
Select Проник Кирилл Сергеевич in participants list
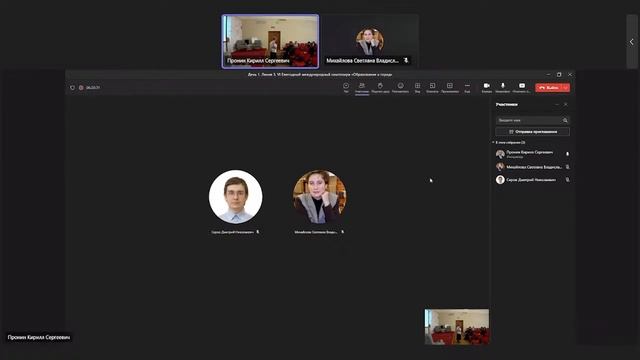coord(532,154)
